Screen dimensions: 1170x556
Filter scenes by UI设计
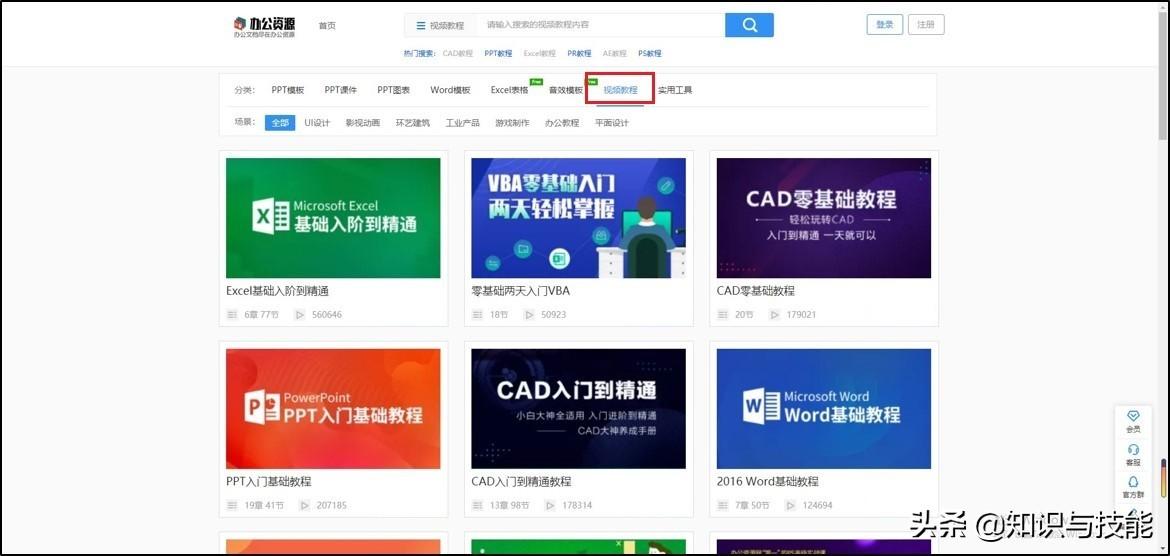pyautogui.click(x=317, y=123)
